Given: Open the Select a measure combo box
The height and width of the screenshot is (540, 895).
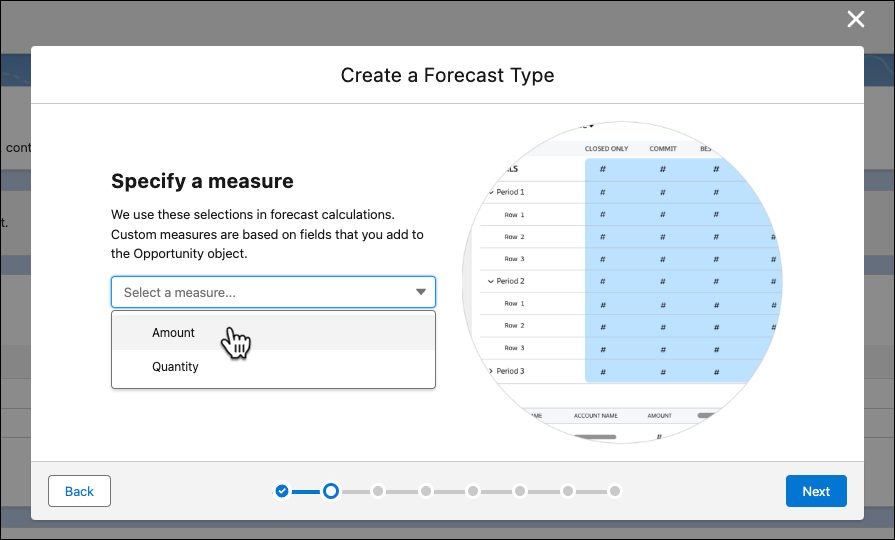Looking at the screenshot, I should (x=273, y=292).
